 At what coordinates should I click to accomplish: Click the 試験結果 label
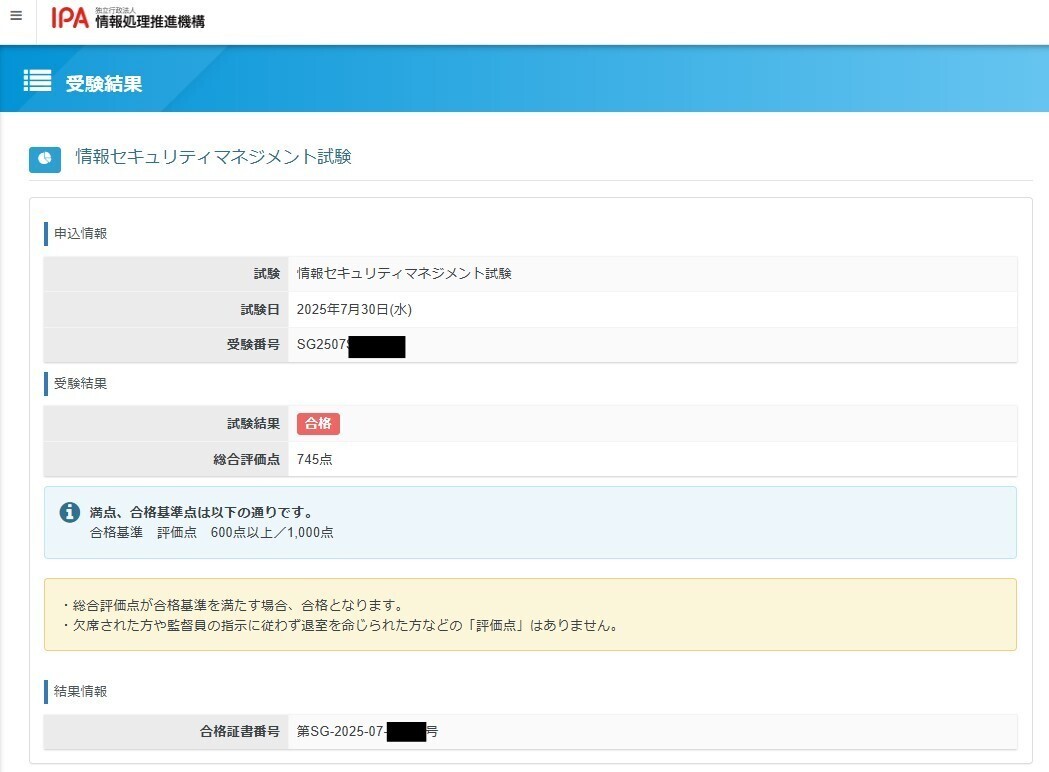click(x=254, y=423)
